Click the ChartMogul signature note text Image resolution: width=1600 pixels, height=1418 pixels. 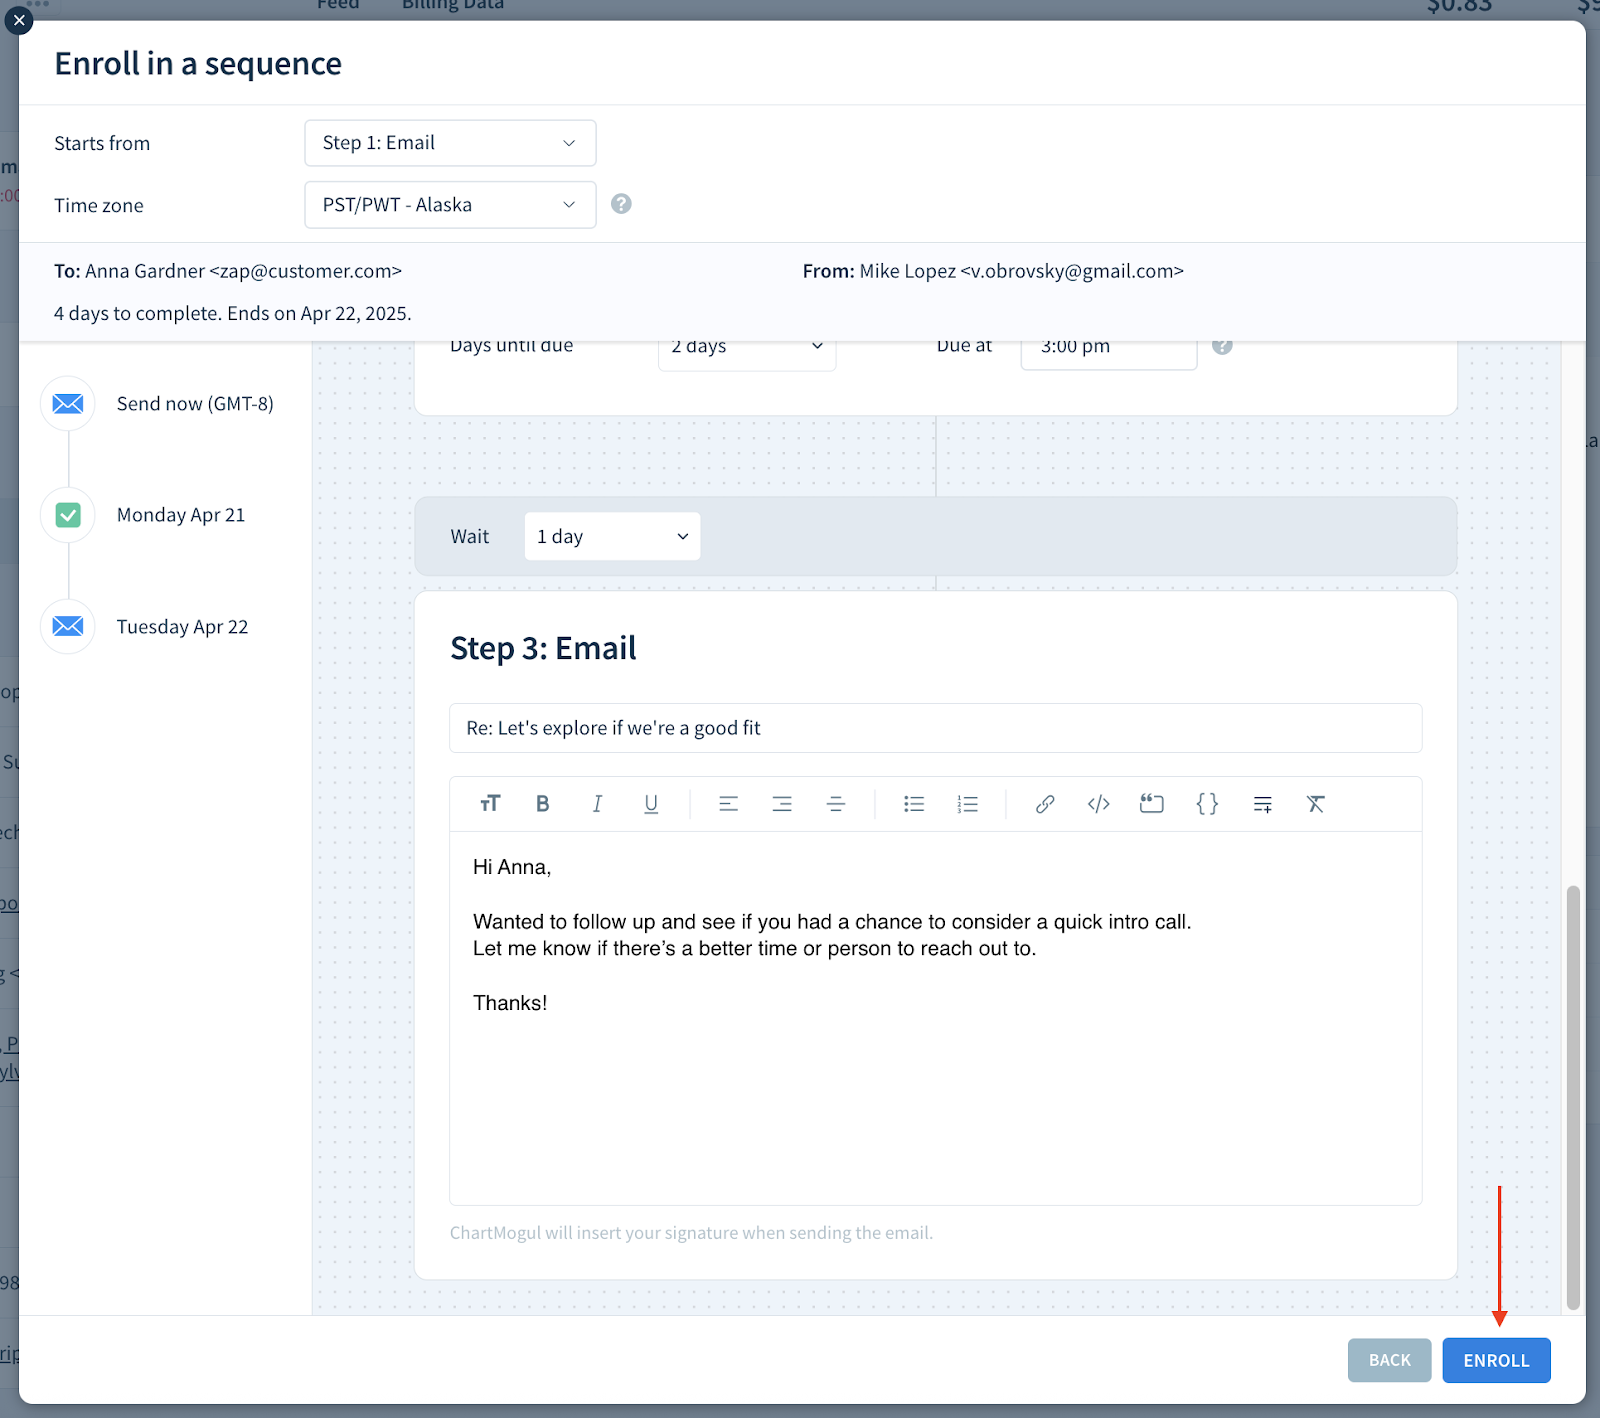pyautogui.click(x=691, y=1233)
